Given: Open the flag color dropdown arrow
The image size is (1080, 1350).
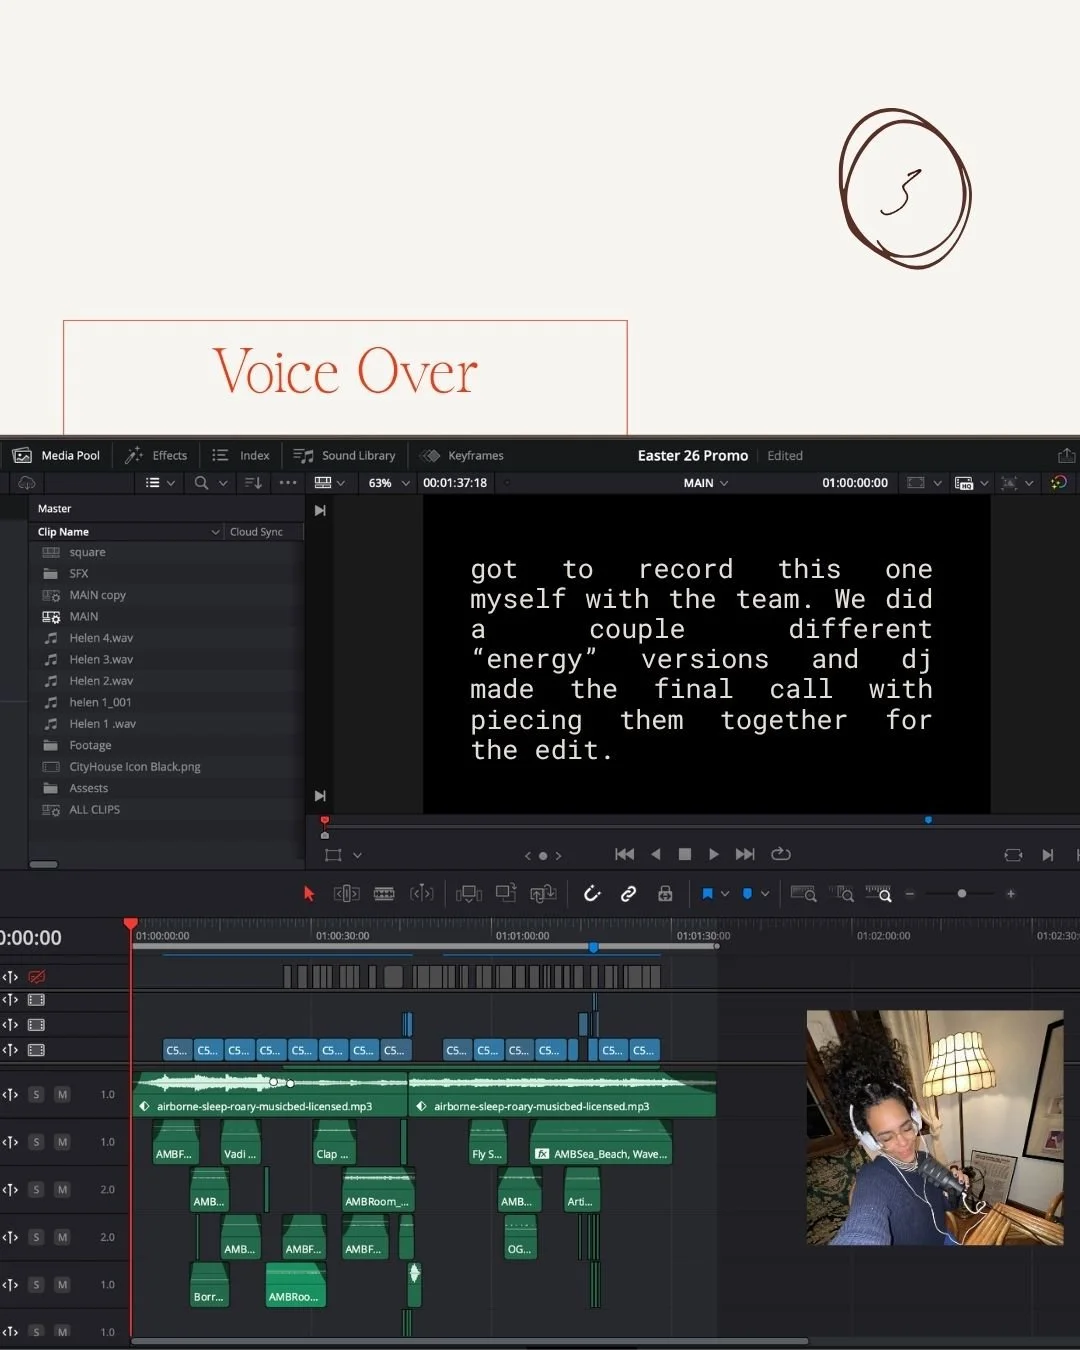Looking at the screenshot, I should click(725, 894).
